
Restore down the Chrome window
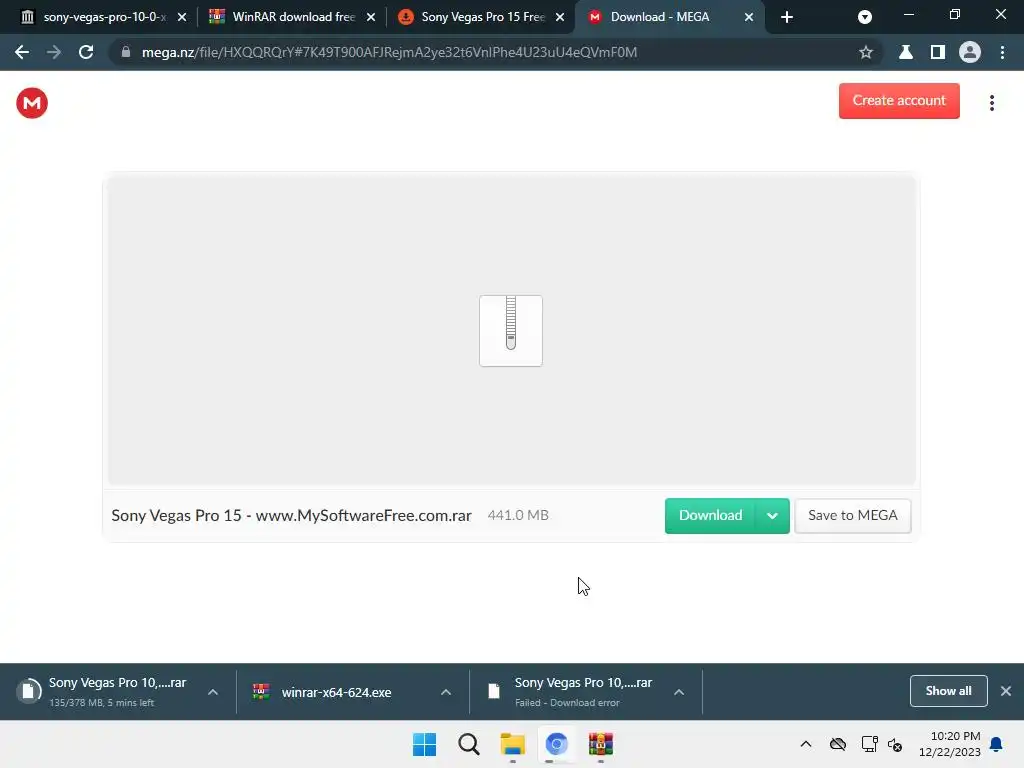click(954, 14)
